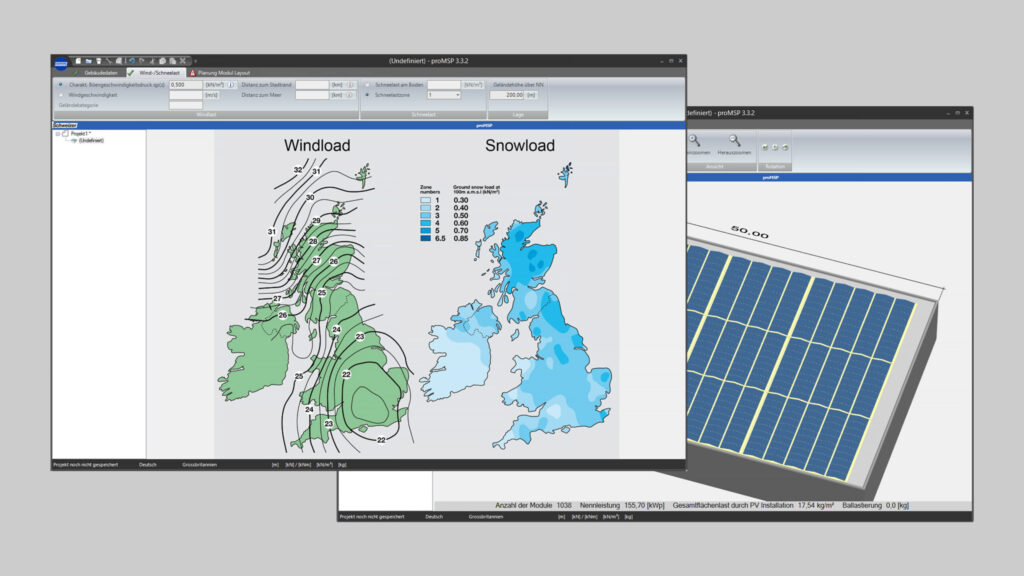Switch to the Gebäudedaten tab

(x=100, y=73)
